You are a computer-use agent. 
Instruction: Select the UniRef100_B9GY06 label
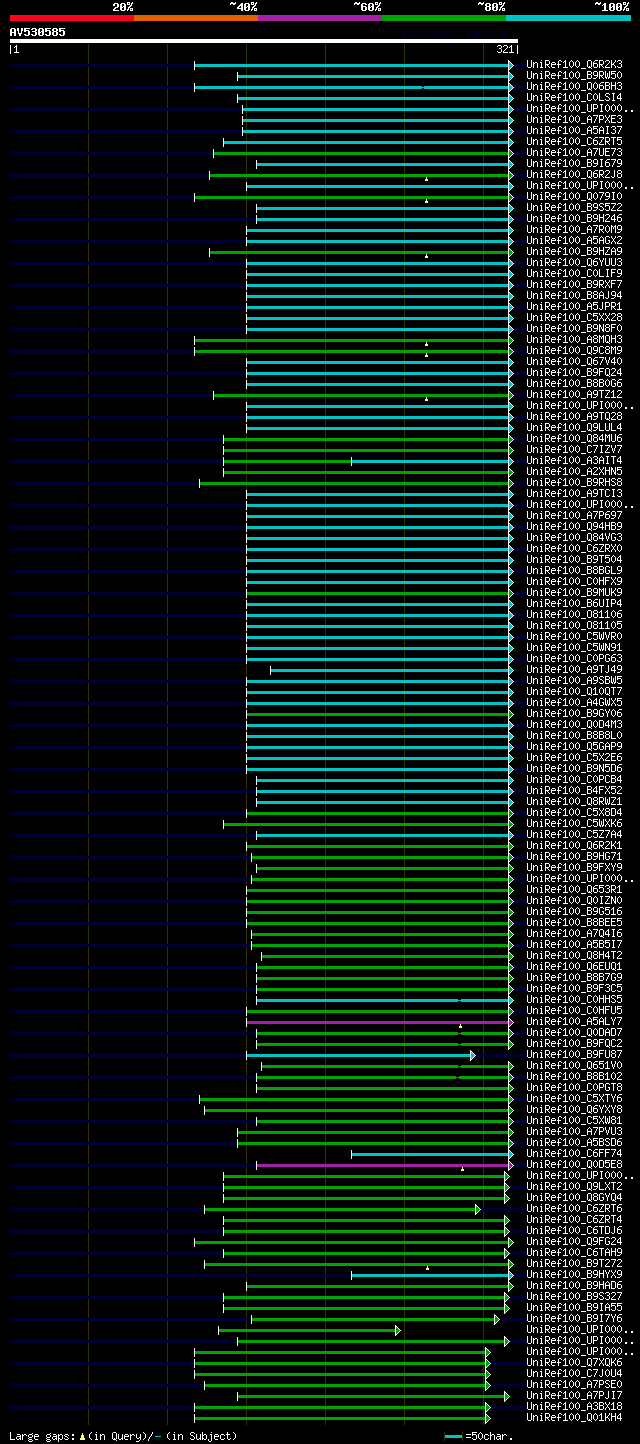tap(574, 714)
